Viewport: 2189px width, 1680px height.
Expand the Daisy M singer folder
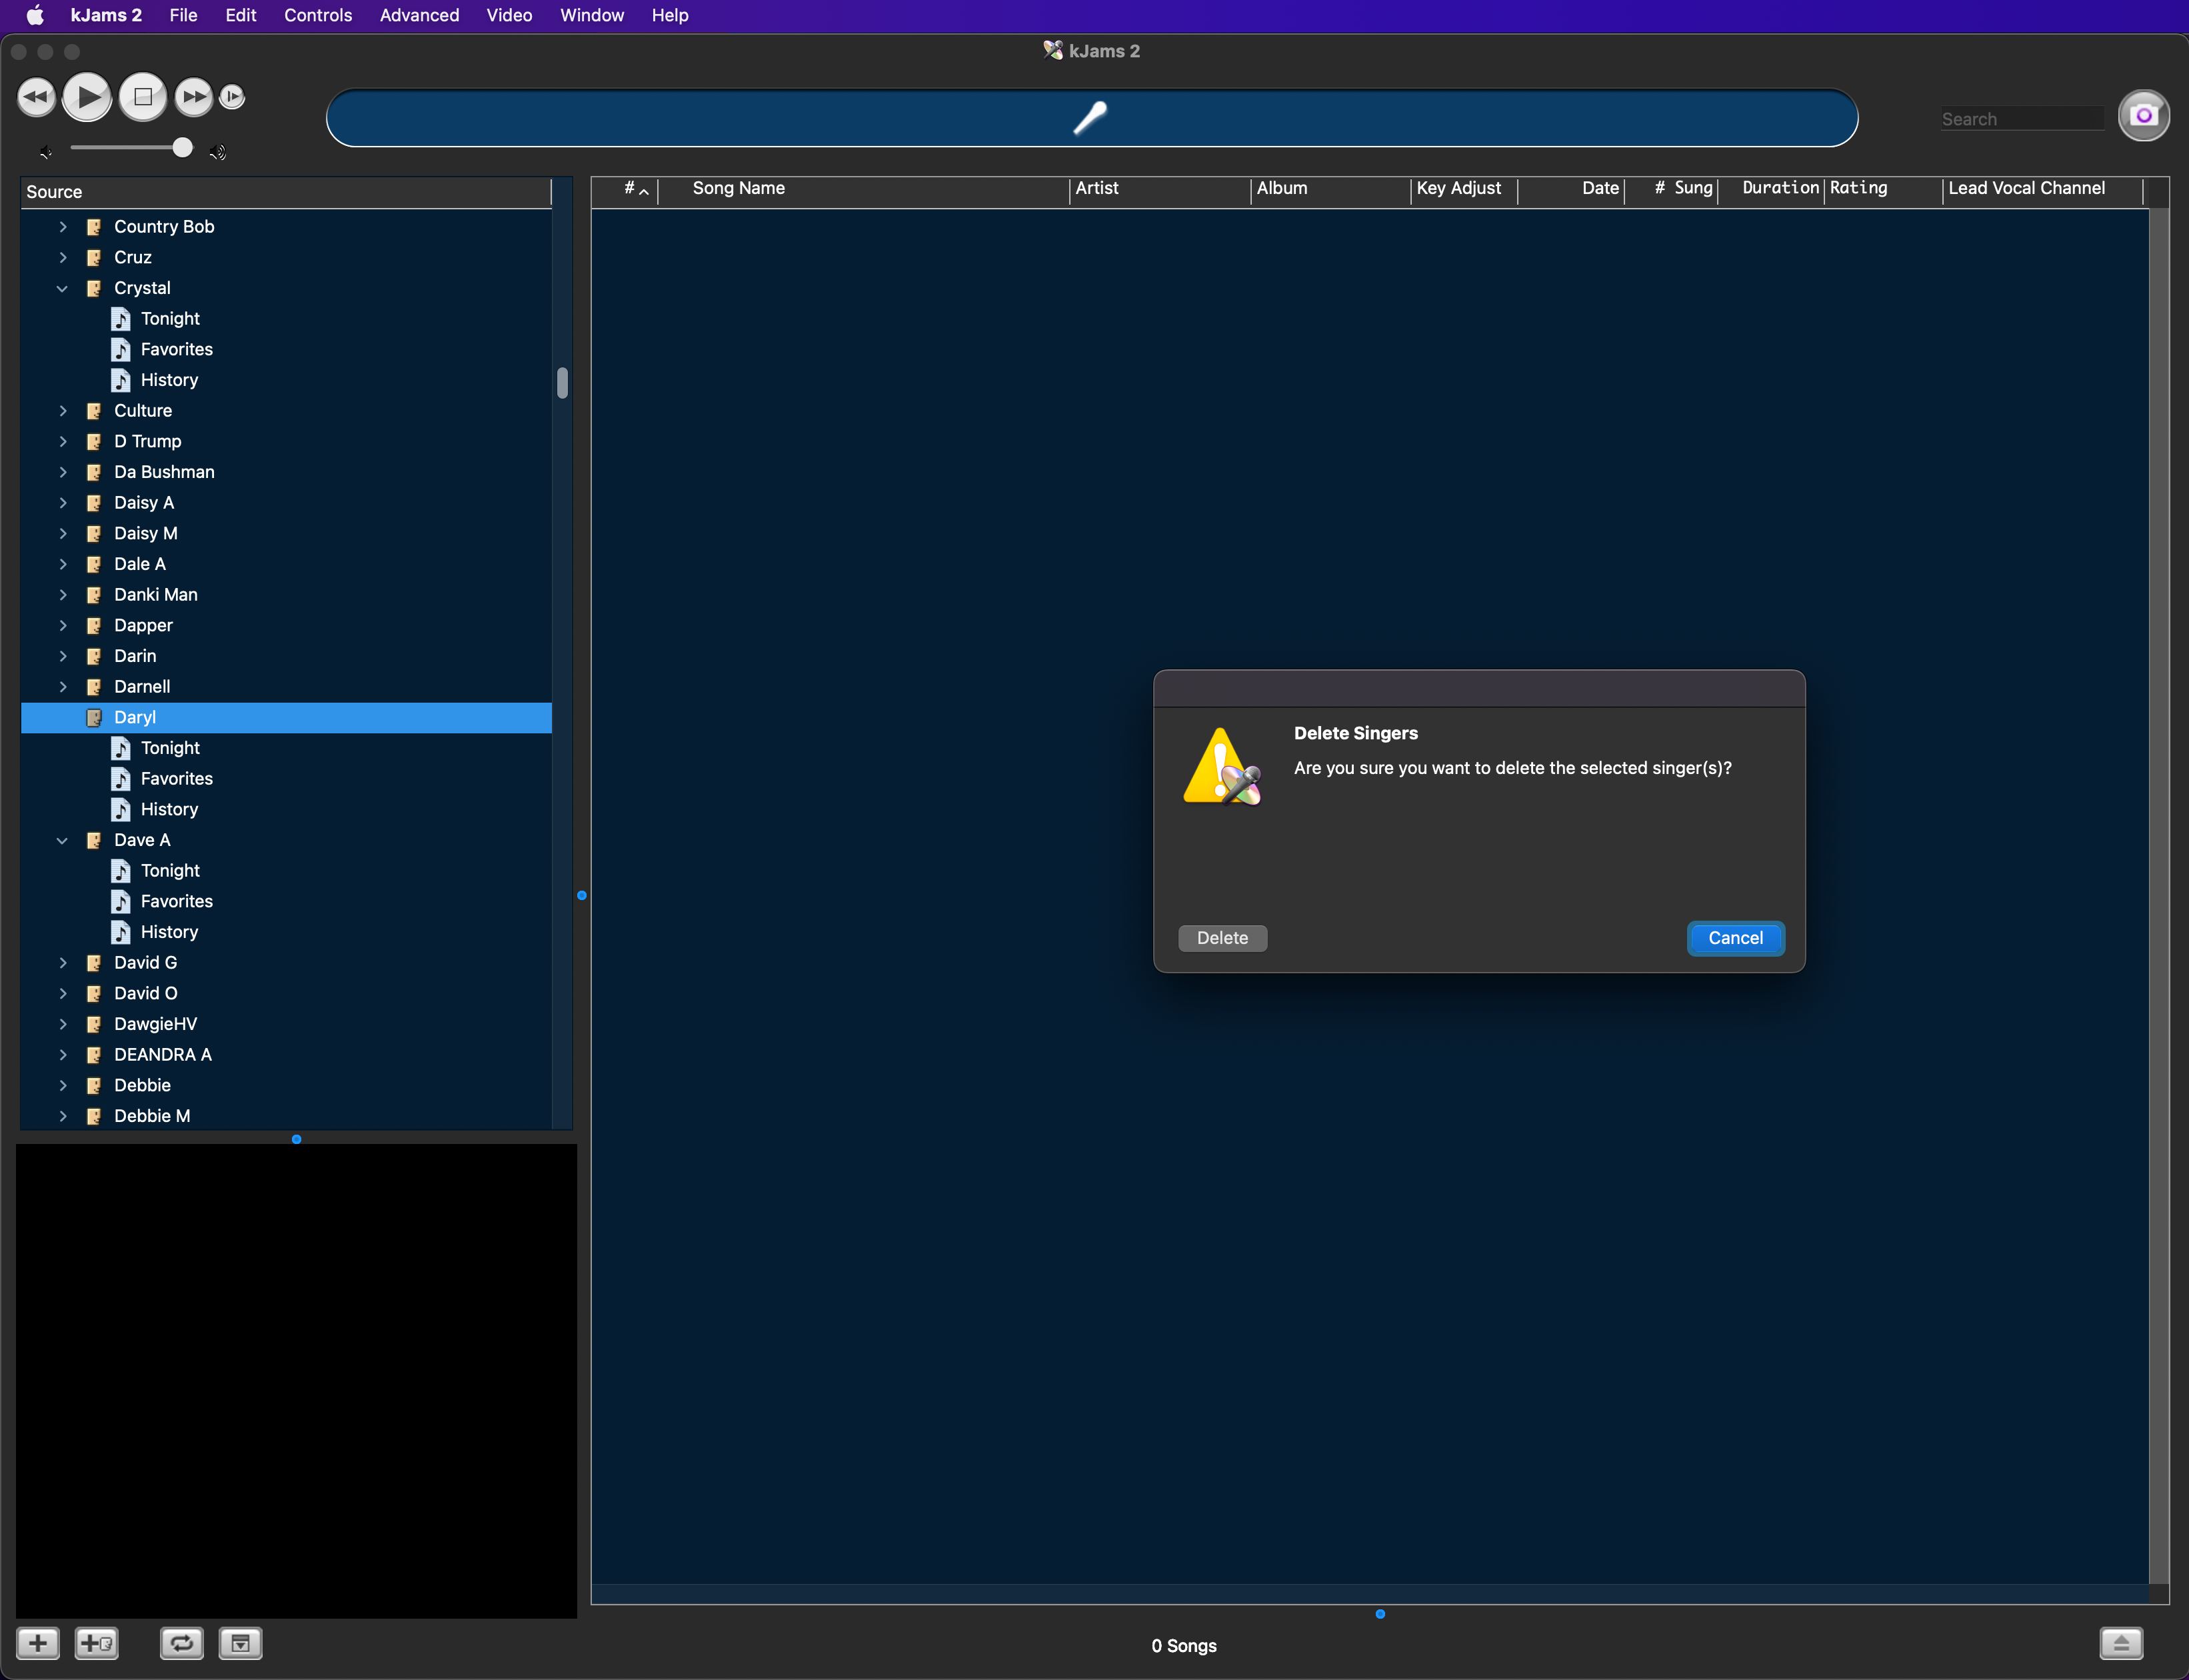click(63, 534)
